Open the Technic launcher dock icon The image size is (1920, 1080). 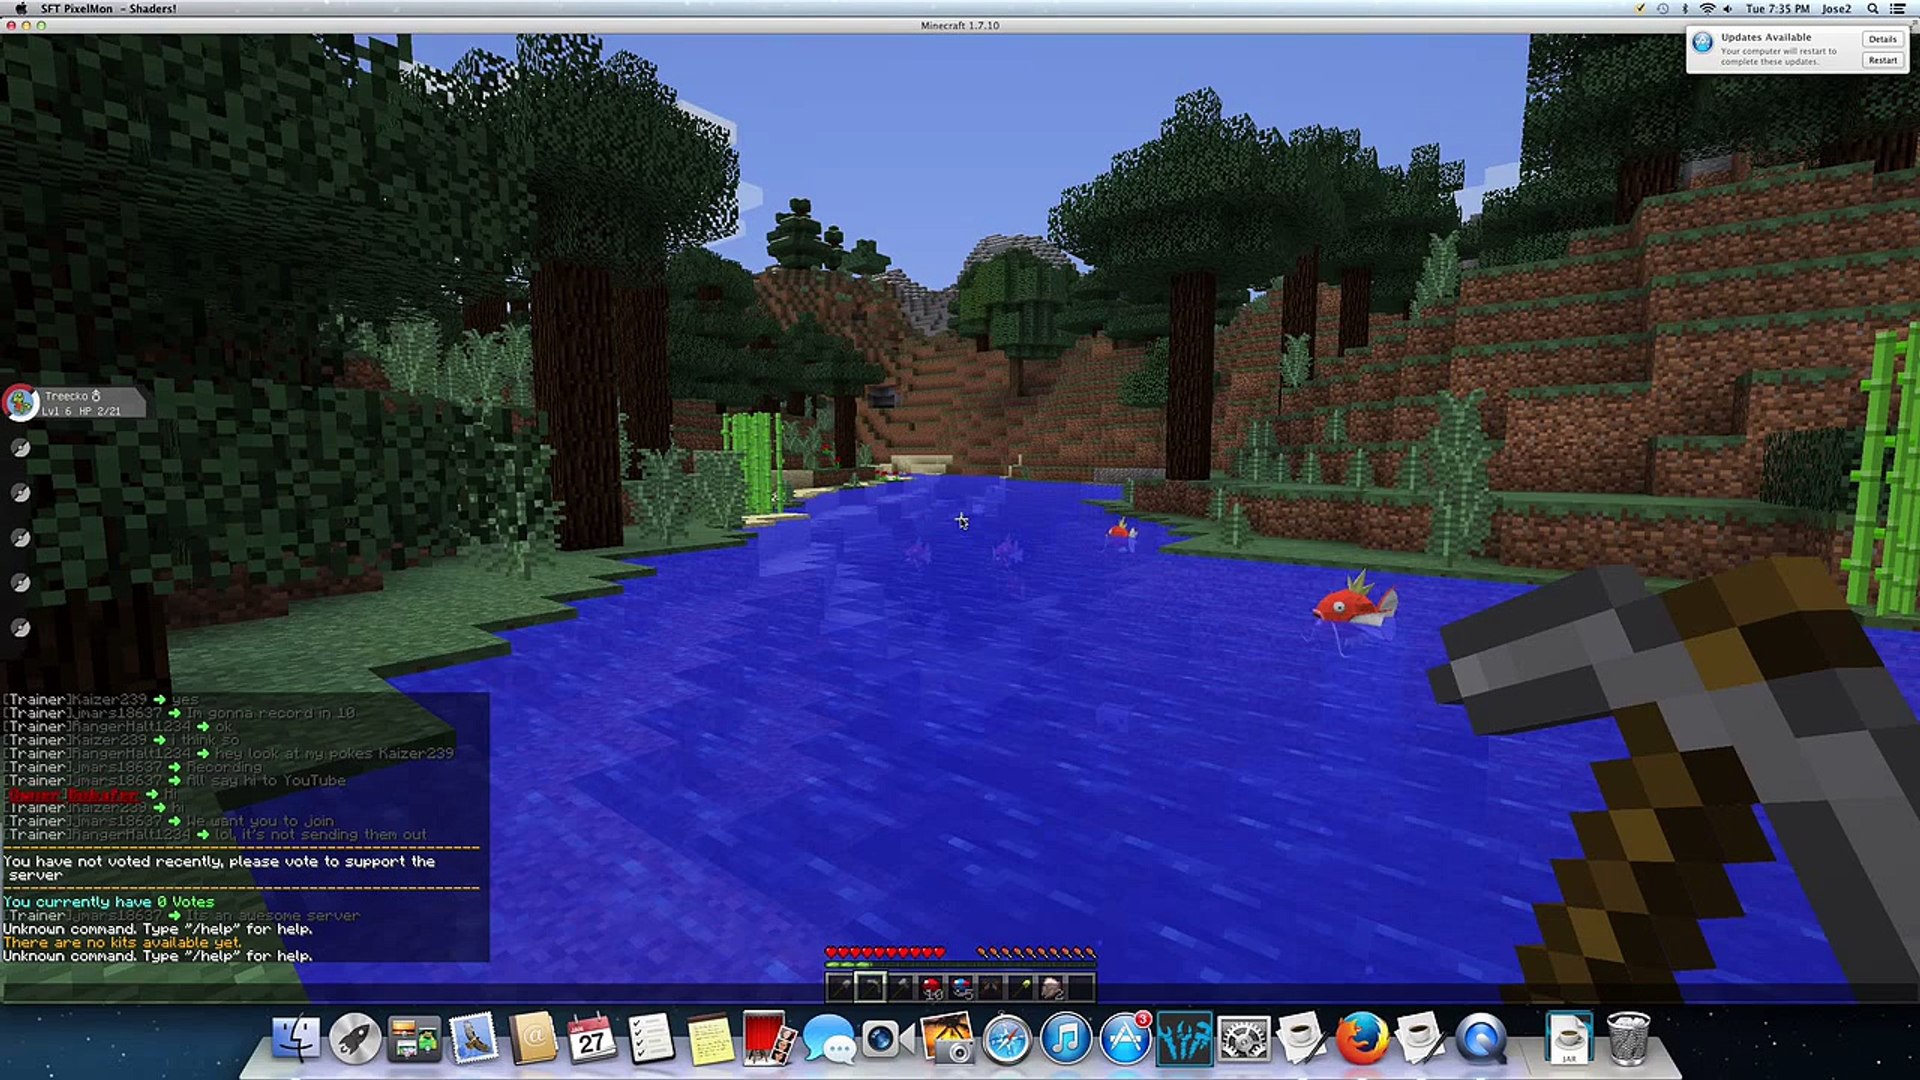(x=1184, y=1040)
